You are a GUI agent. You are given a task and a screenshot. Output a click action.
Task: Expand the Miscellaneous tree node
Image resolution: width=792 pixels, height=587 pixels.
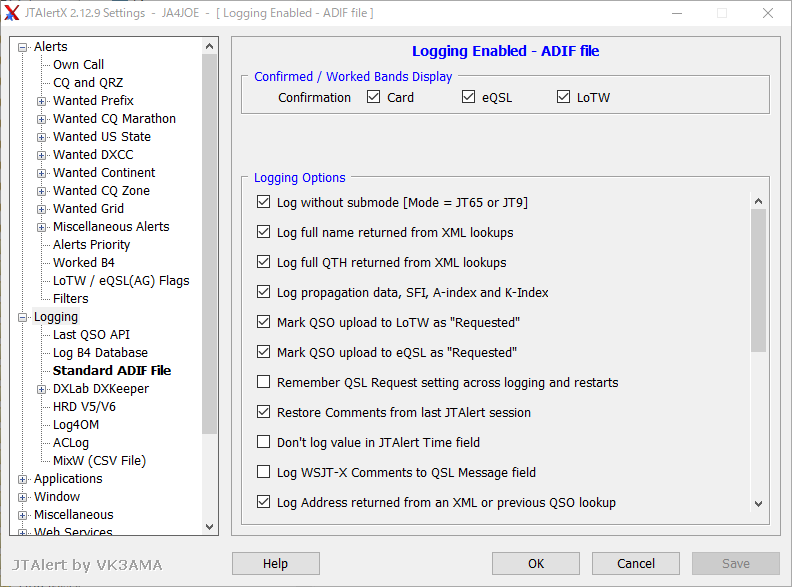pos(22,515)
